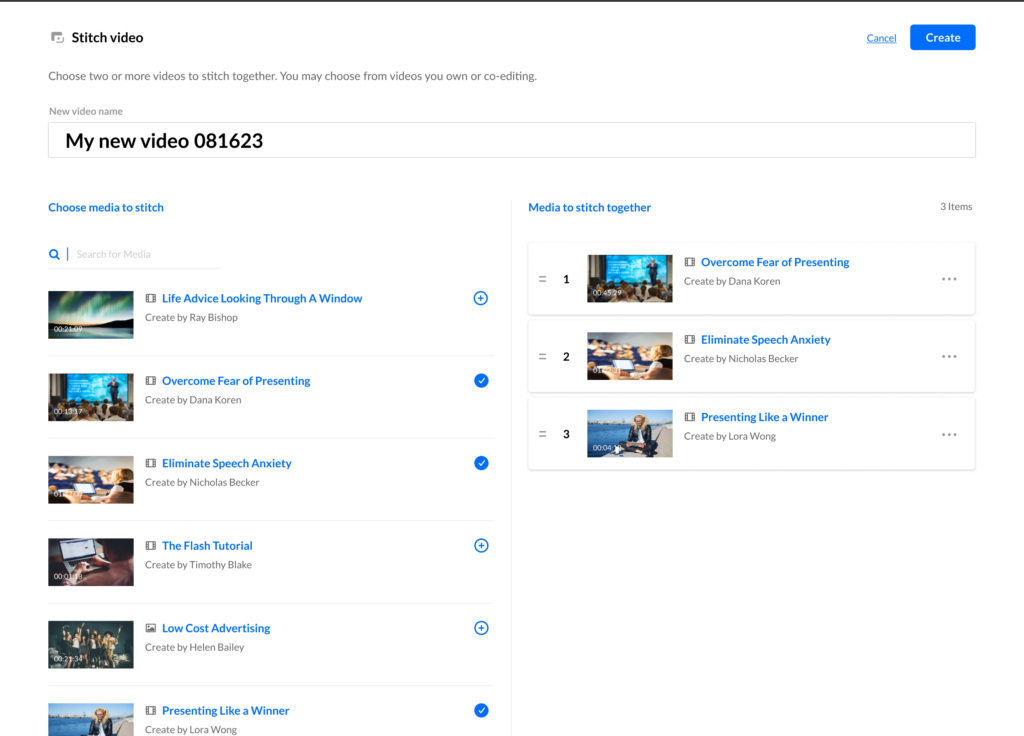The width and height of the screenshot is (1024, 736).
Task: Grab drag handle for Overcome Fear of Presenting
Action: pos(542,280)
